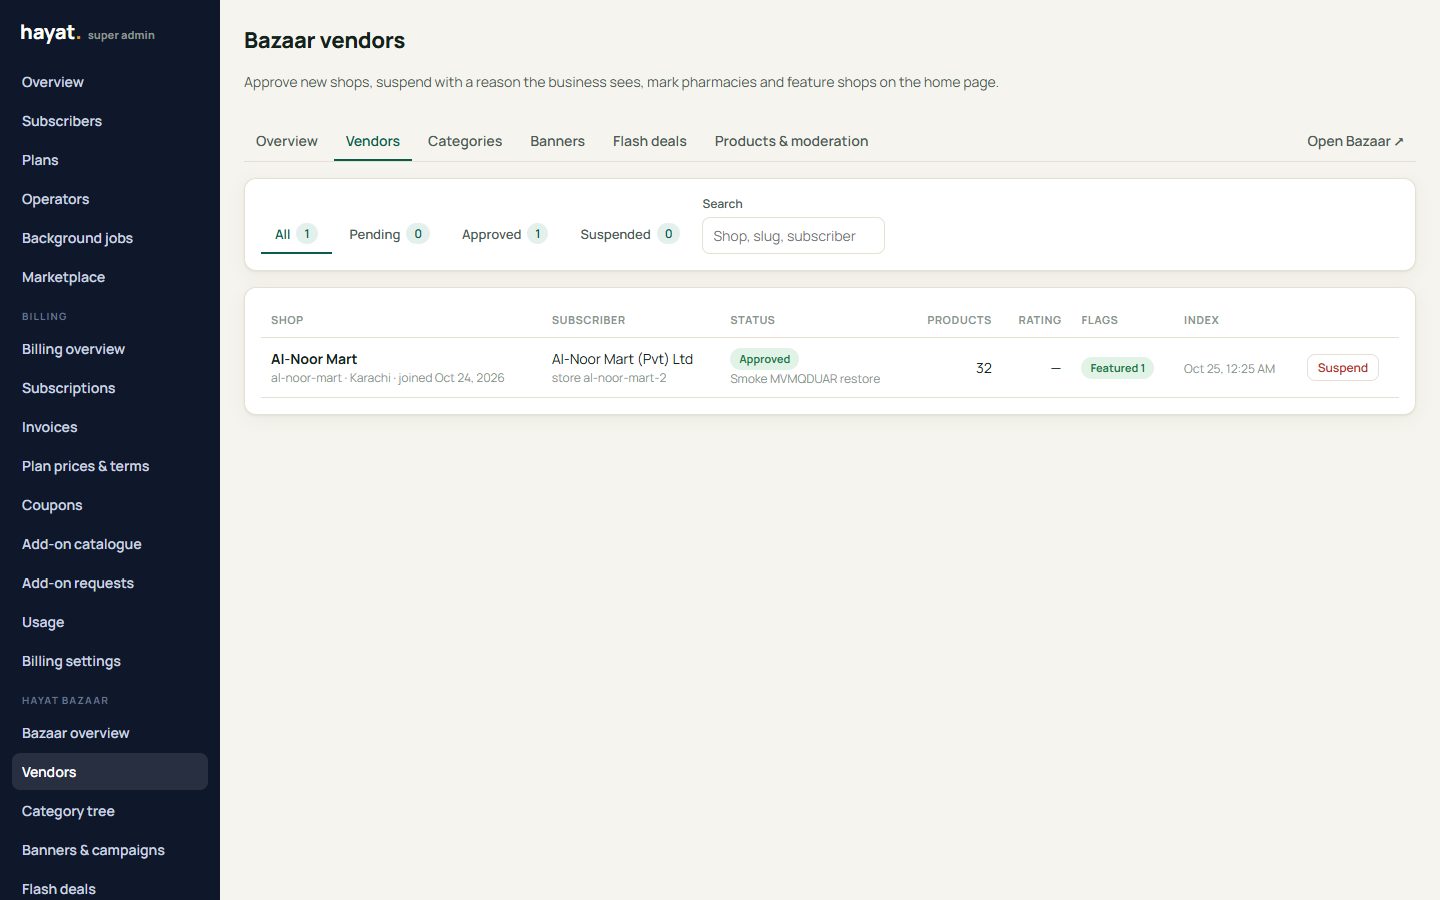This screenshot has width=1440, height=900.
Task: Go to Products & moderation tab
Action: tap(791, 141)
